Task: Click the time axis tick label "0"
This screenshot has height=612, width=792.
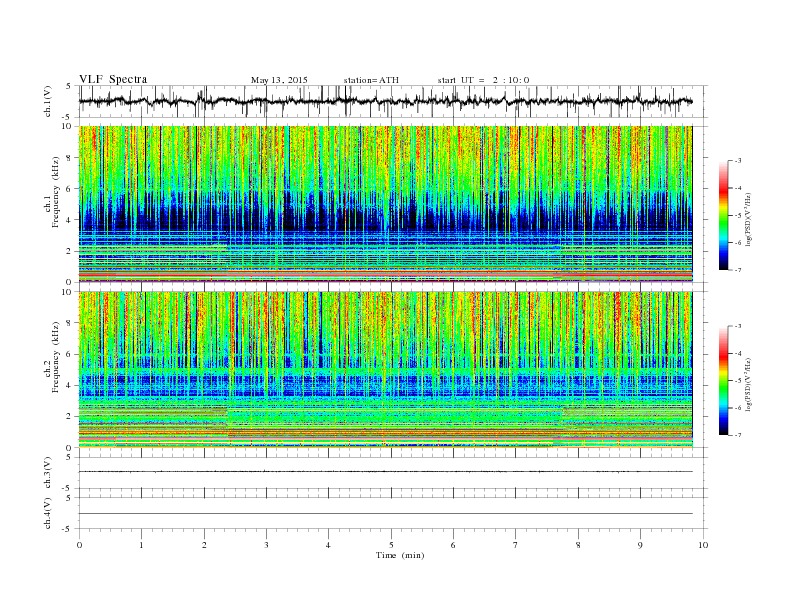Action: point(79,545)
